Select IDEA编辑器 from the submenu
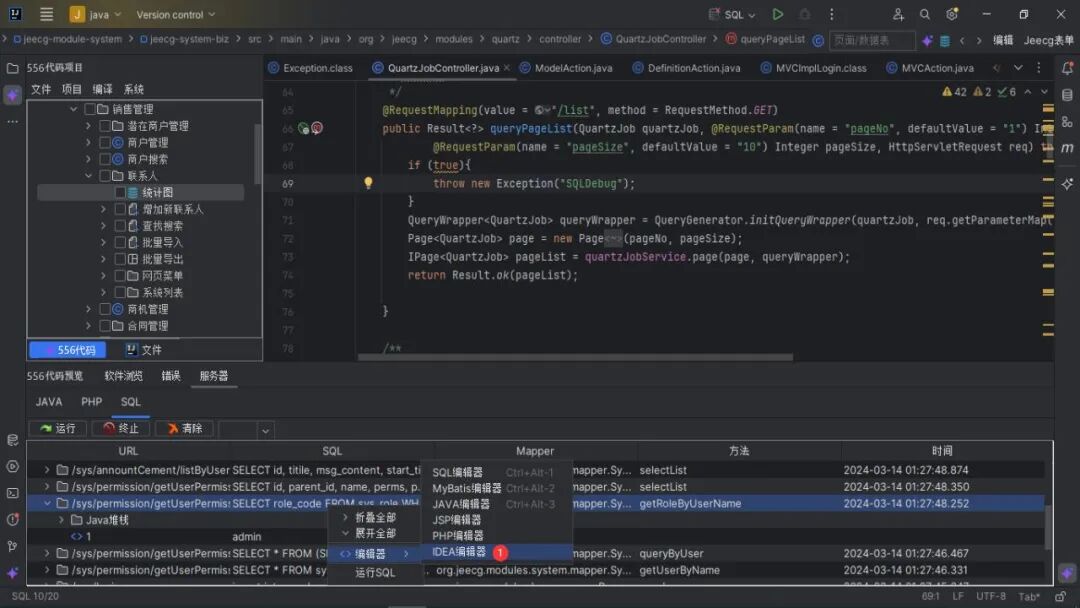 (459, 552)
